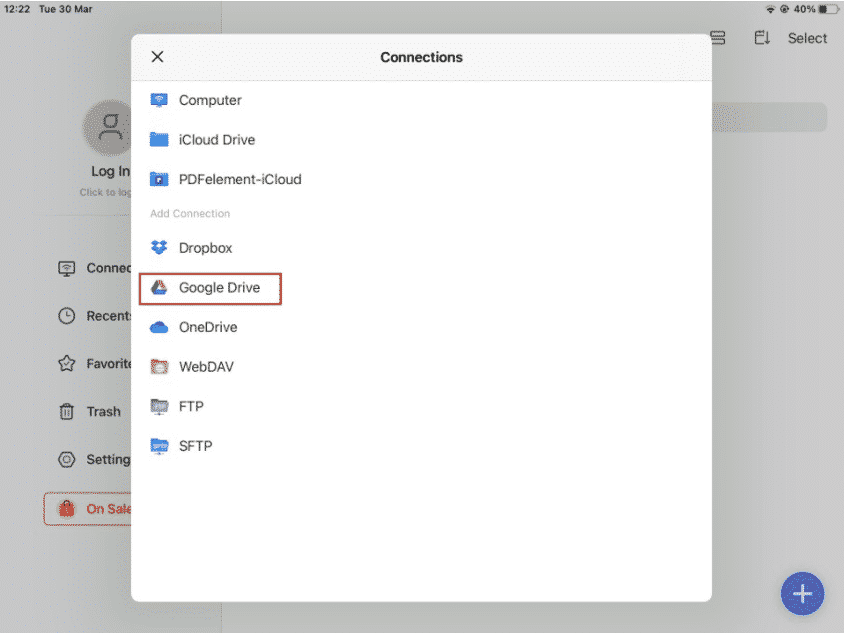This screenshot has width=845, height=633.
Task: Tap the Select button at top right
Action: pos(807,38)
